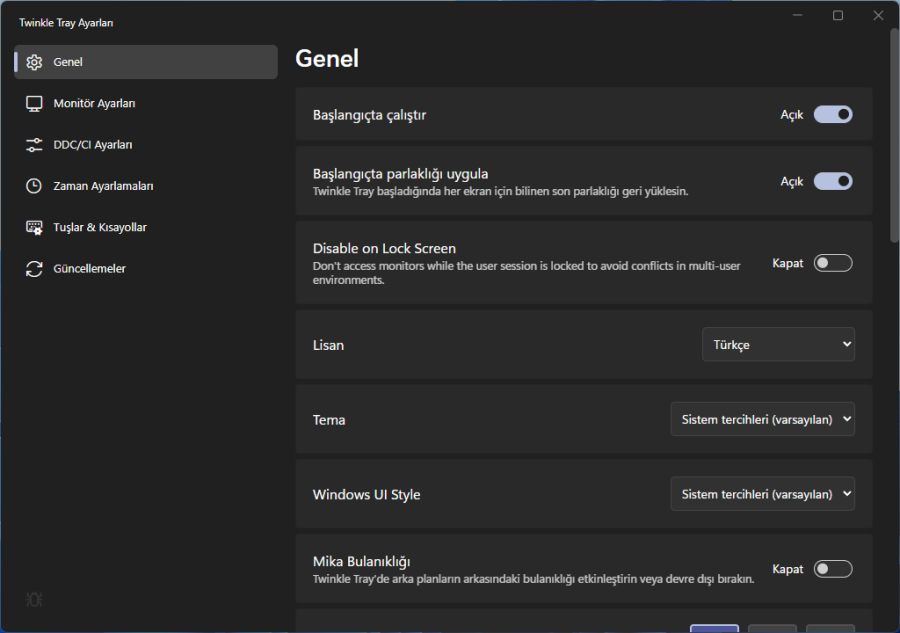Click the highlighted button at the bottom edge

tap(714, 628)
